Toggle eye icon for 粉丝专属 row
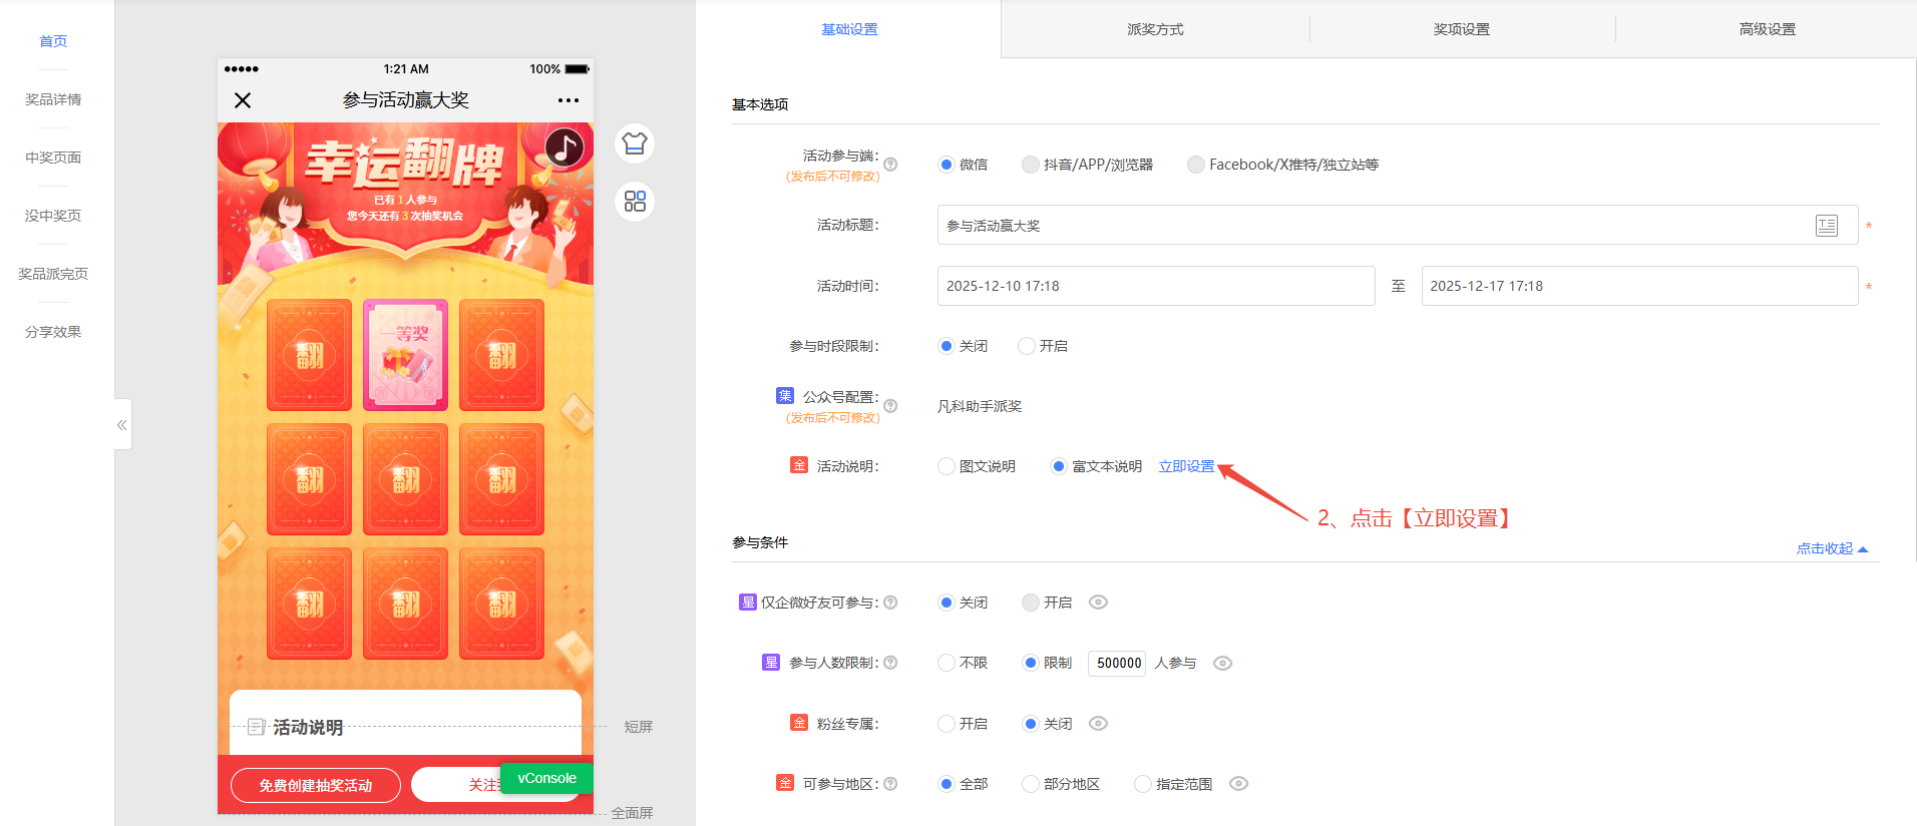This screenshot has height=826, width=1917. coord(1098,723)
